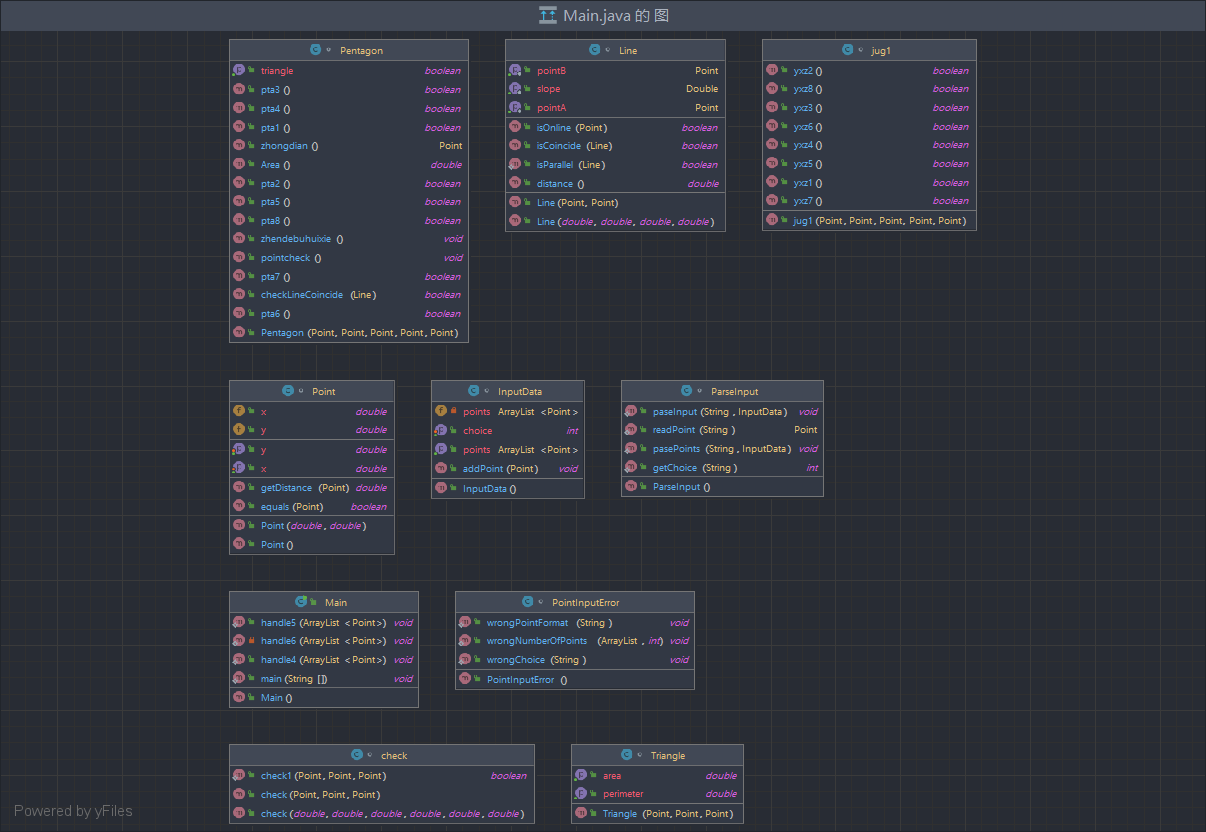Click the class icon in the jug1 header
The image size is (1206, 832).
click(848, 50)
